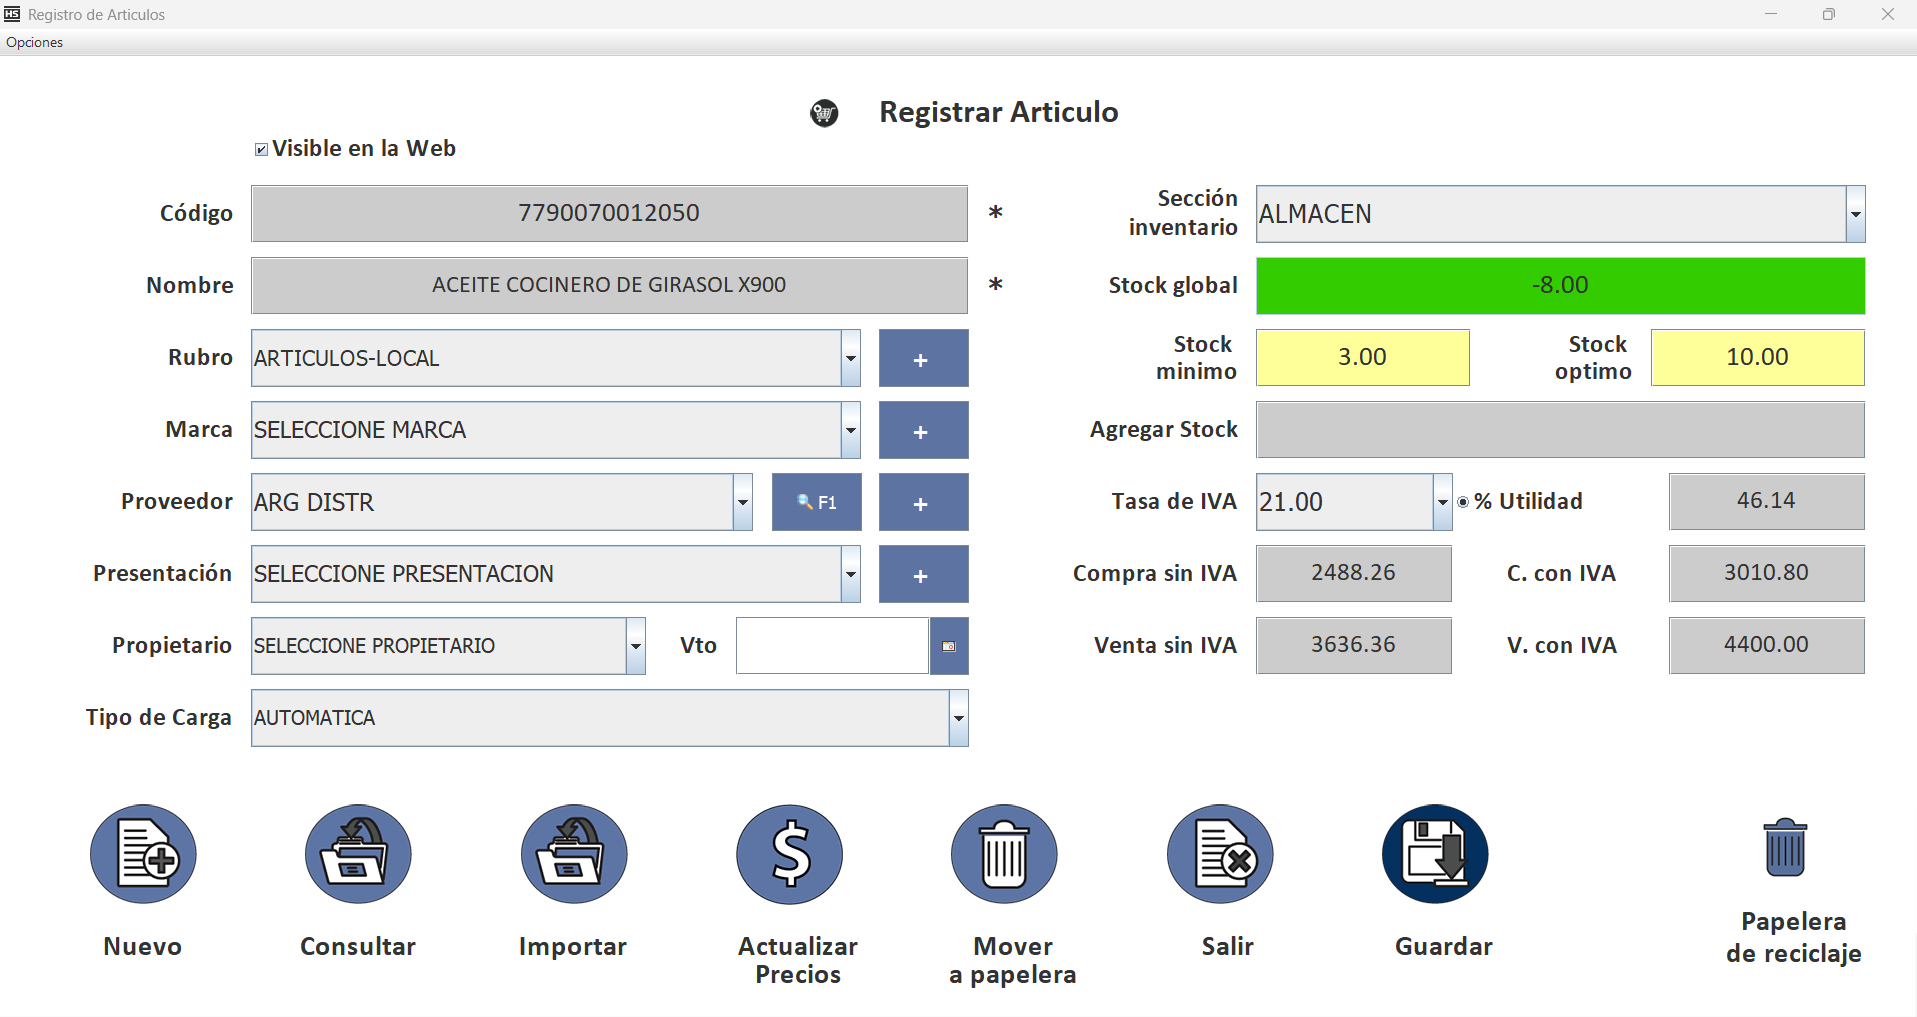Screen dimensions: 1917x1017
Task: Click the F1 provider search button
Action: pyautogui.click(x=817, y=502)
